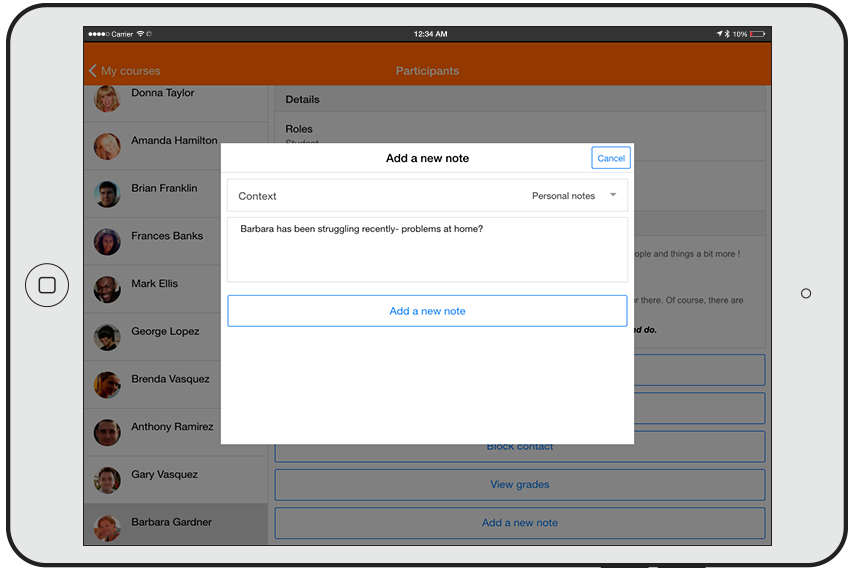The width and height of the screenshot is (852, 568).
Task: Tap the Block contact button
Action: (519, 447)
